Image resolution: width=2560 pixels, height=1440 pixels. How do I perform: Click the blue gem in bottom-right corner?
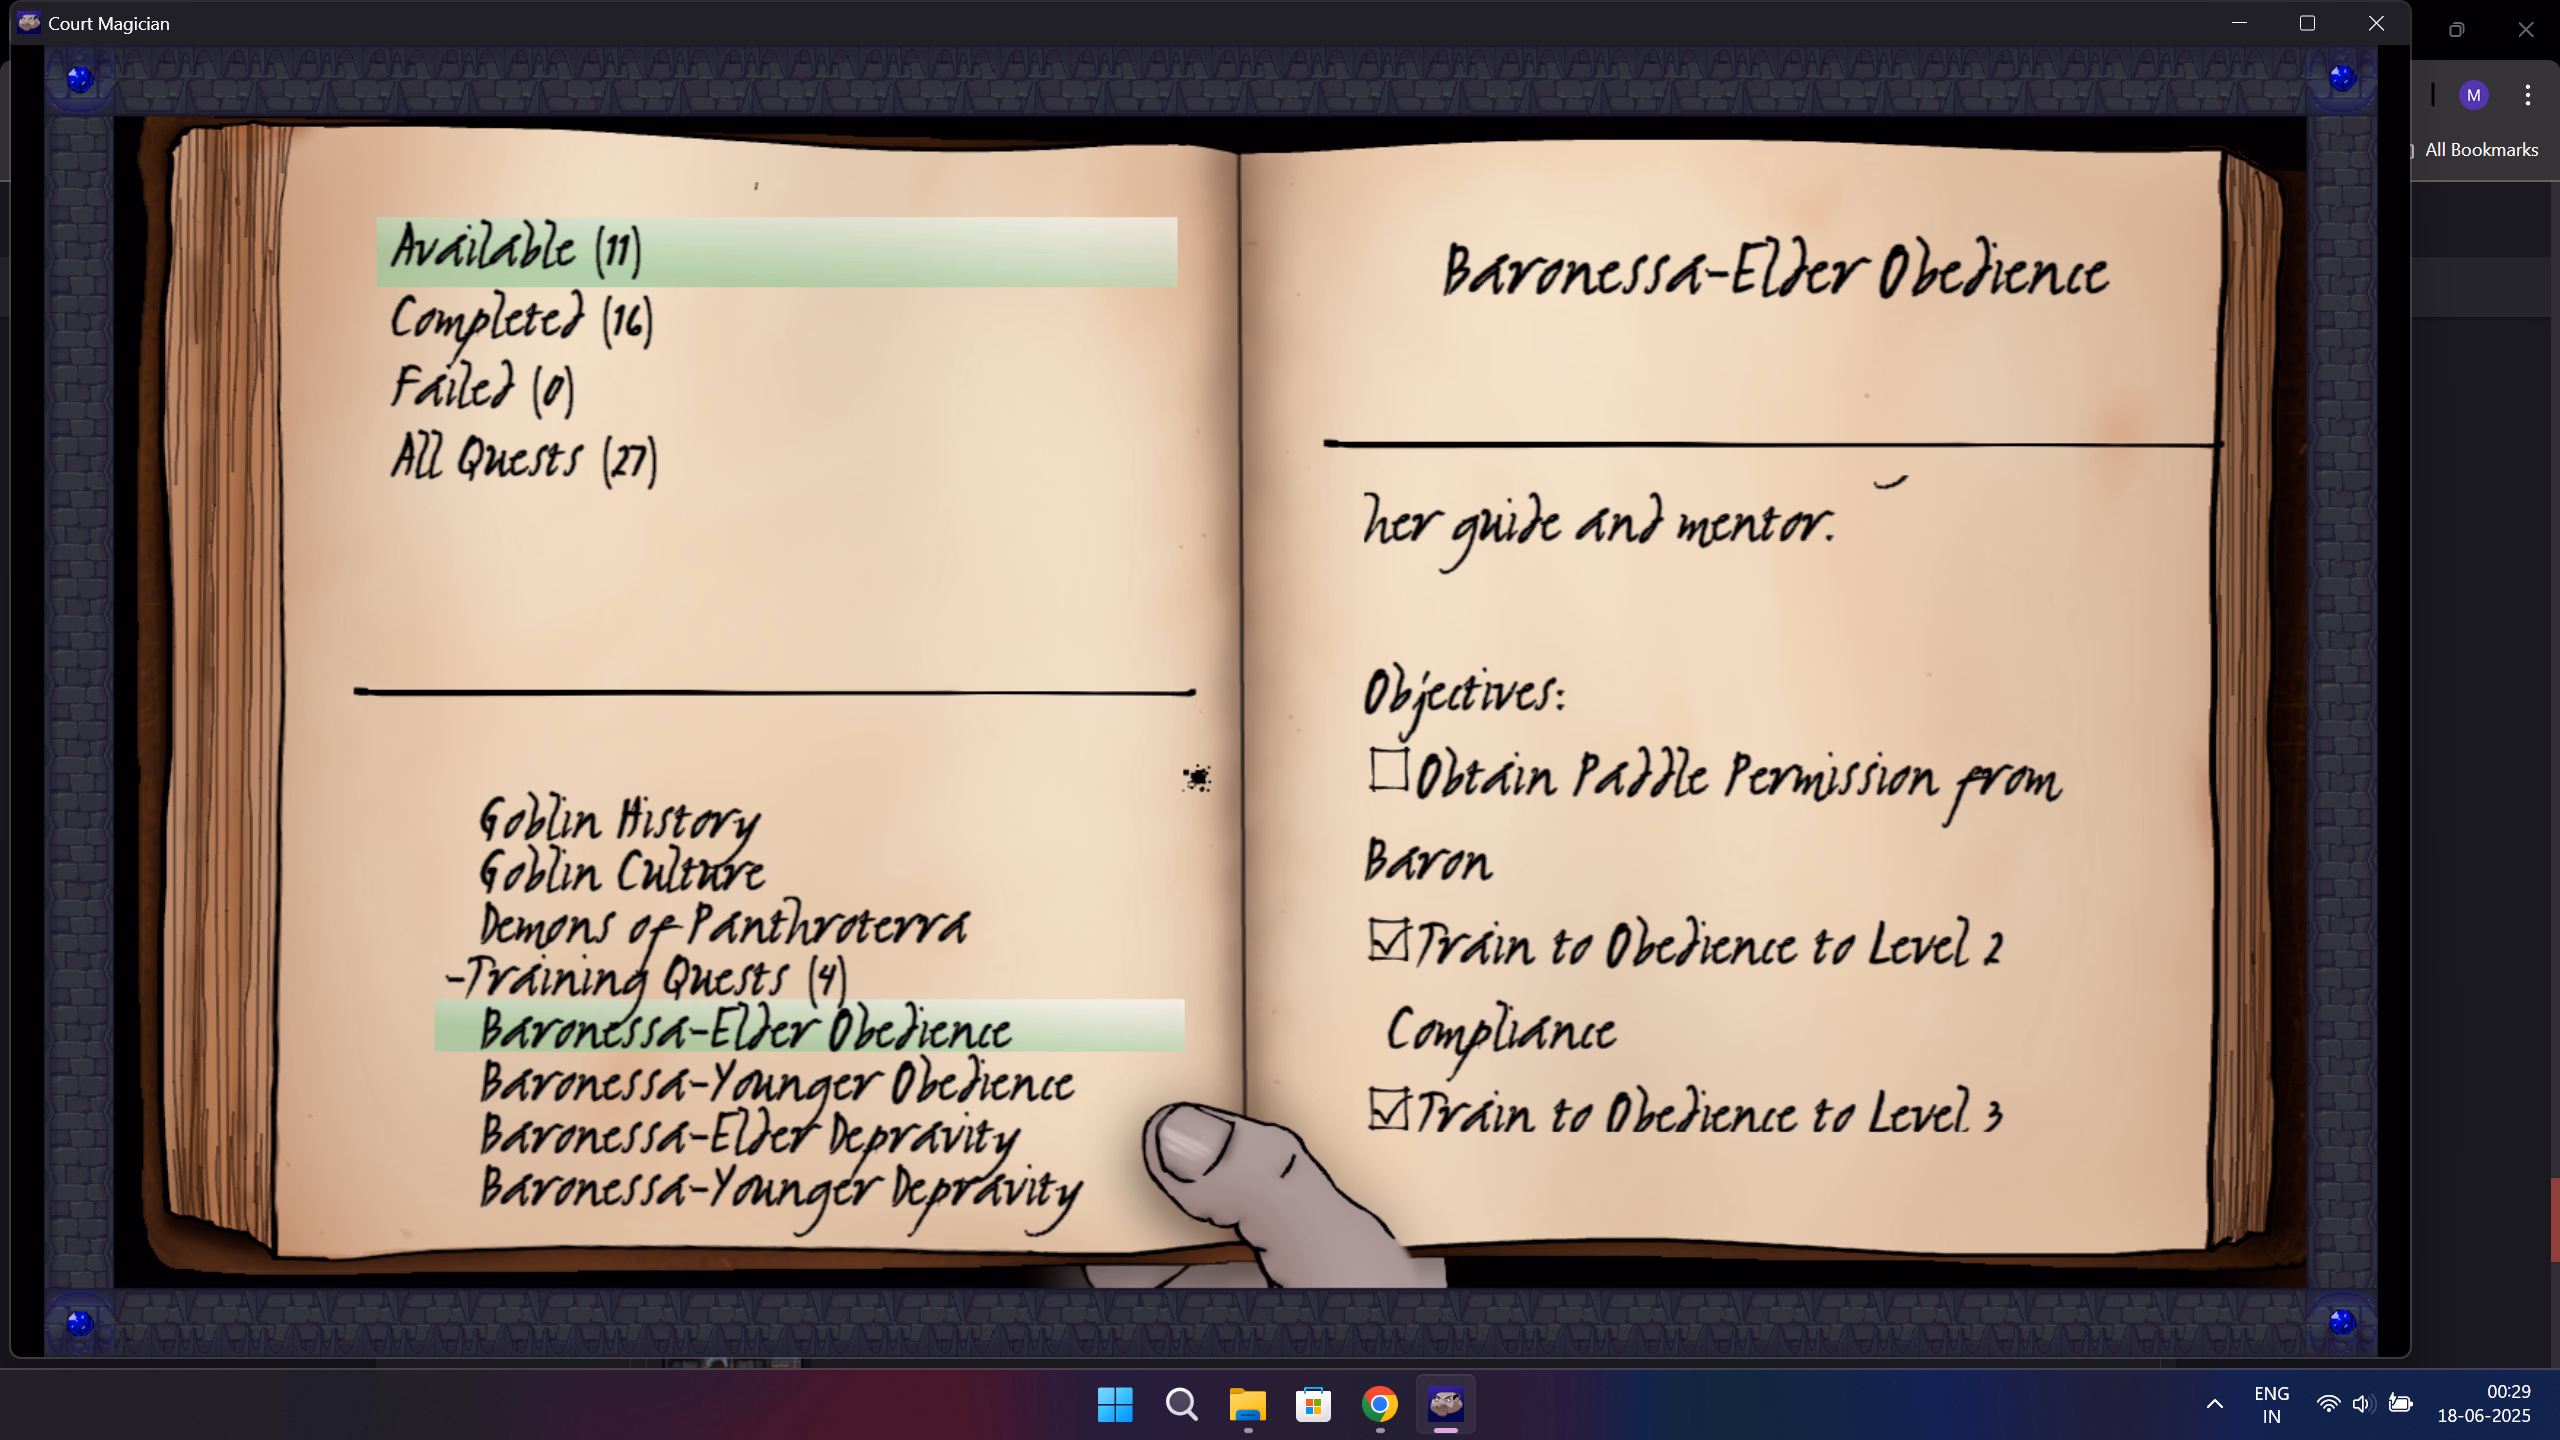[x=2342, y=1321]
